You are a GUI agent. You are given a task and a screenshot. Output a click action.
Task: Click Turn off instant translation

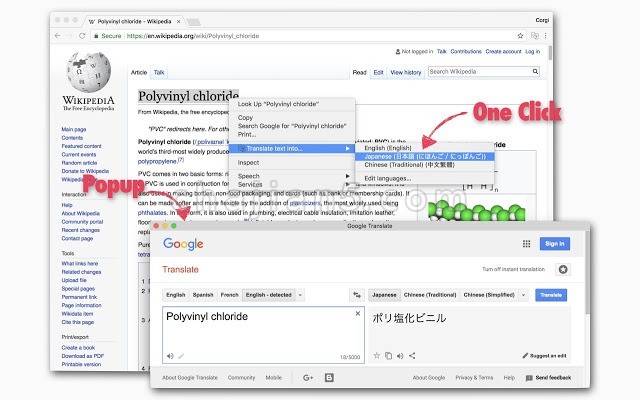point(513,269)
